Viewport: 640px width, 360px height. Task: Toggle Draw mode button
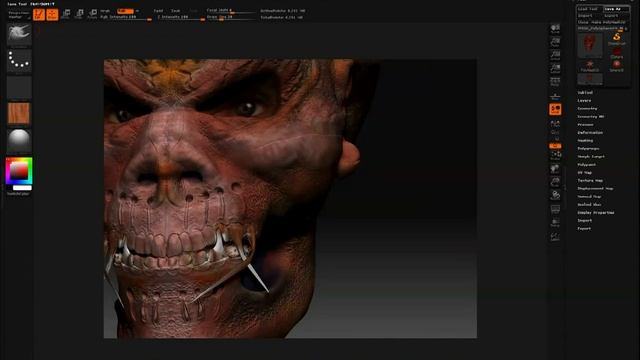[52, 15]
